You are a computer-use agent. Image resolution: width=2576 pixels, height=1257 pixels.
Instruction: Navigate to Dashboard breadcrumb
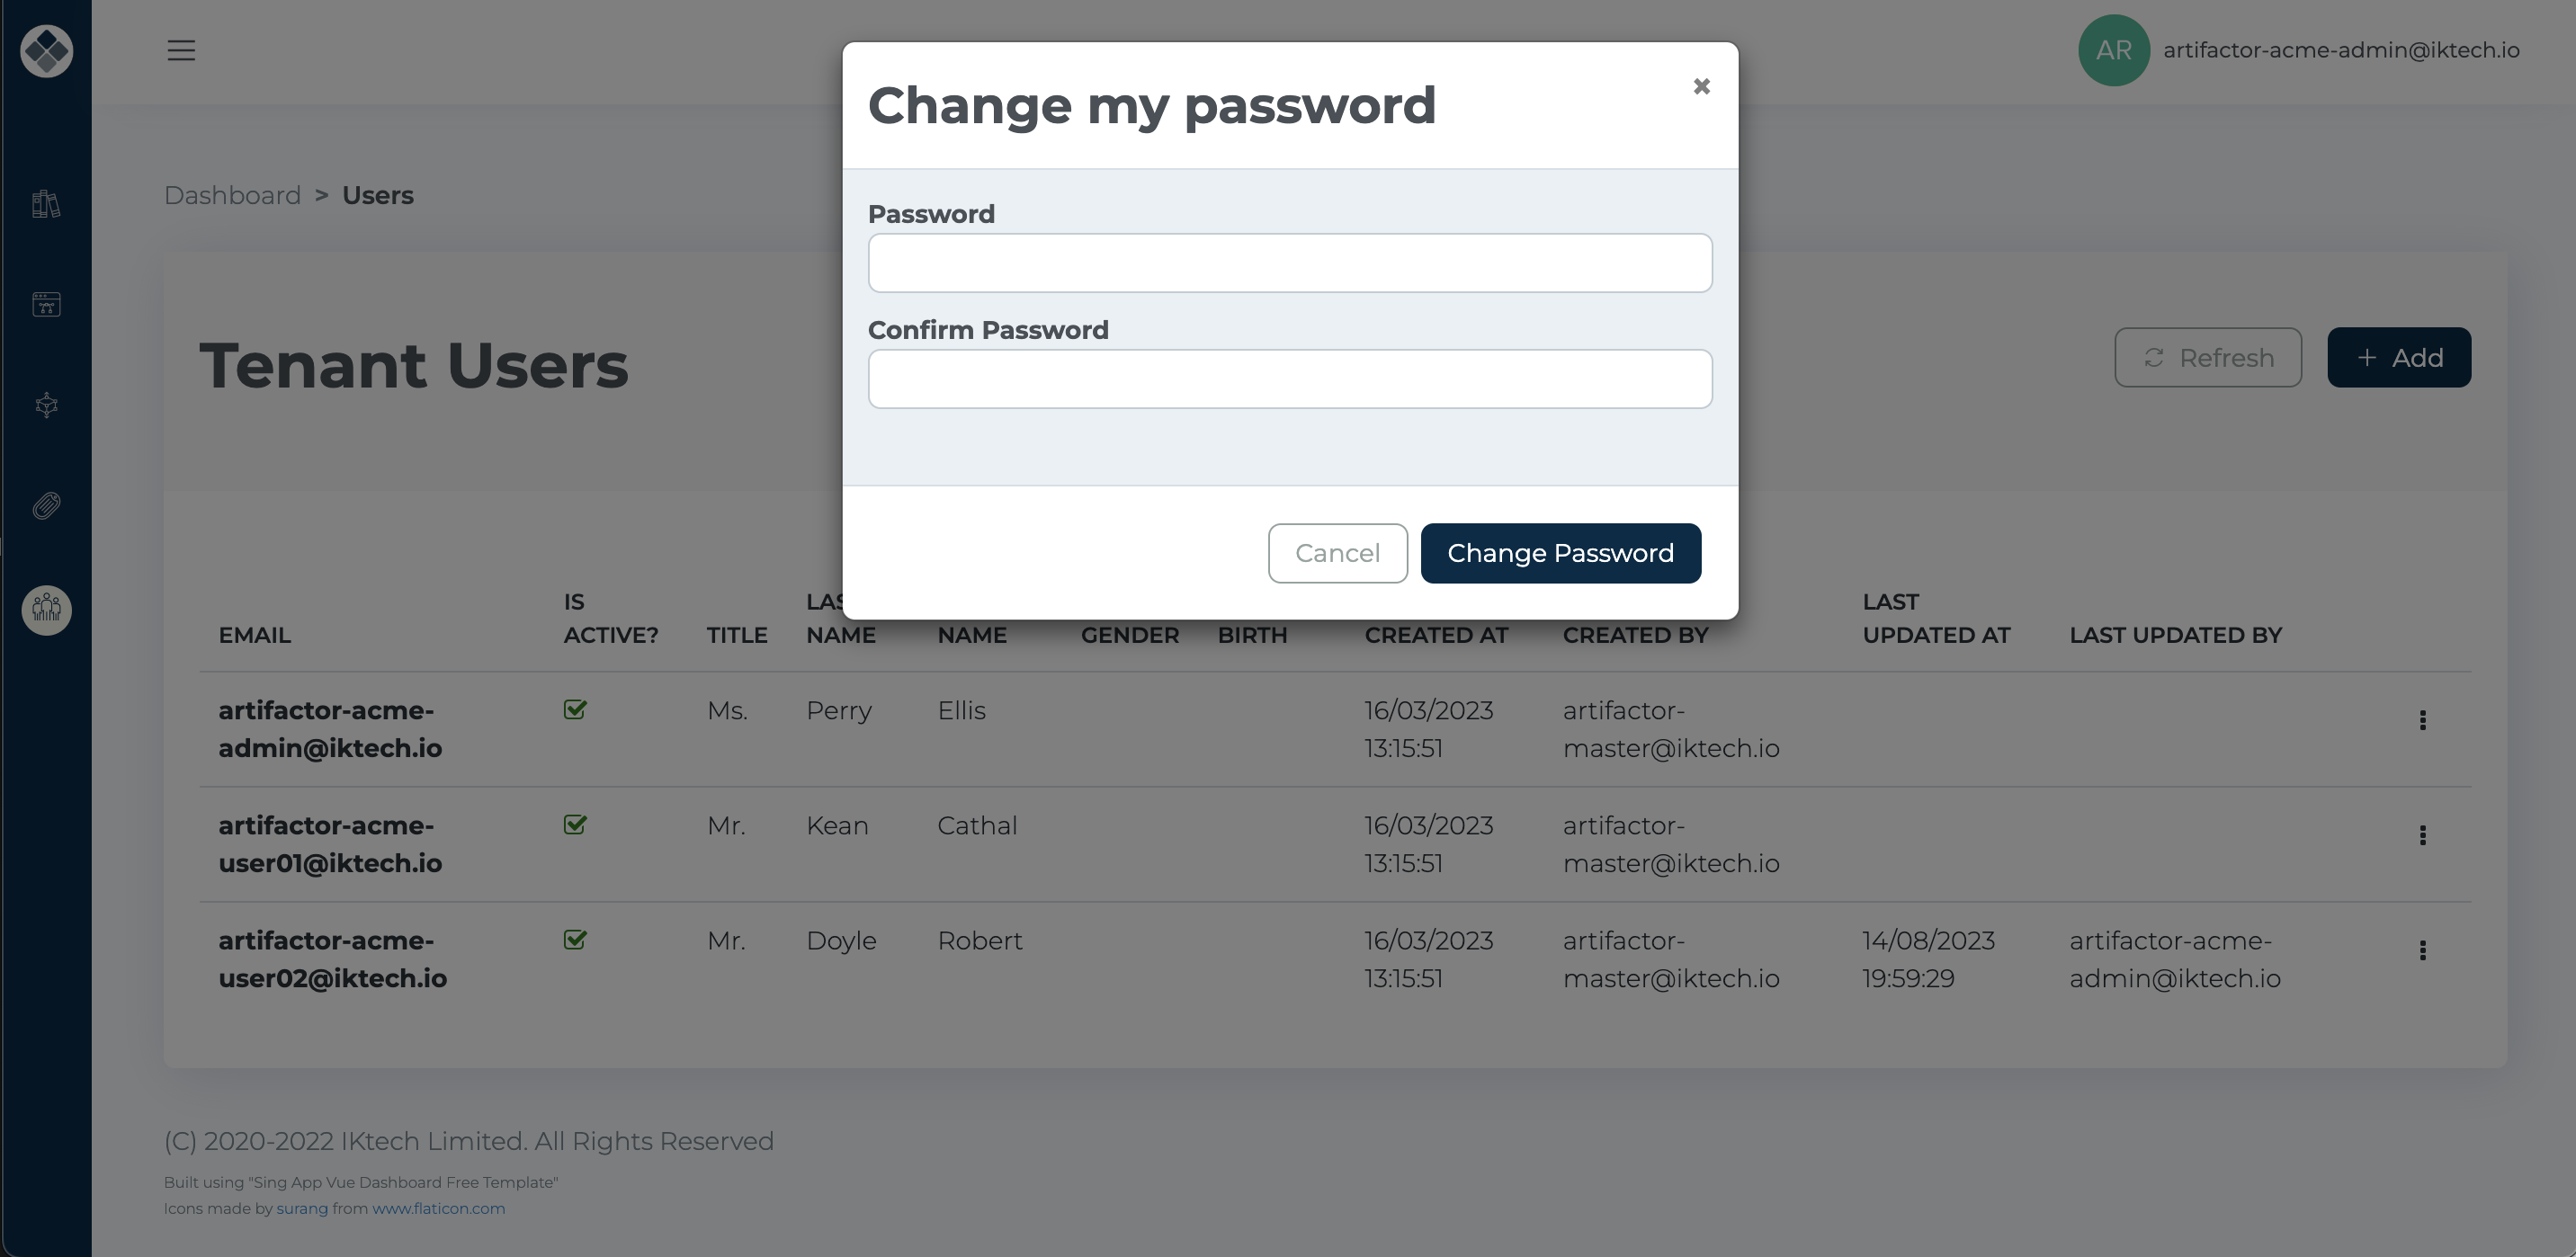coord(232,195)
